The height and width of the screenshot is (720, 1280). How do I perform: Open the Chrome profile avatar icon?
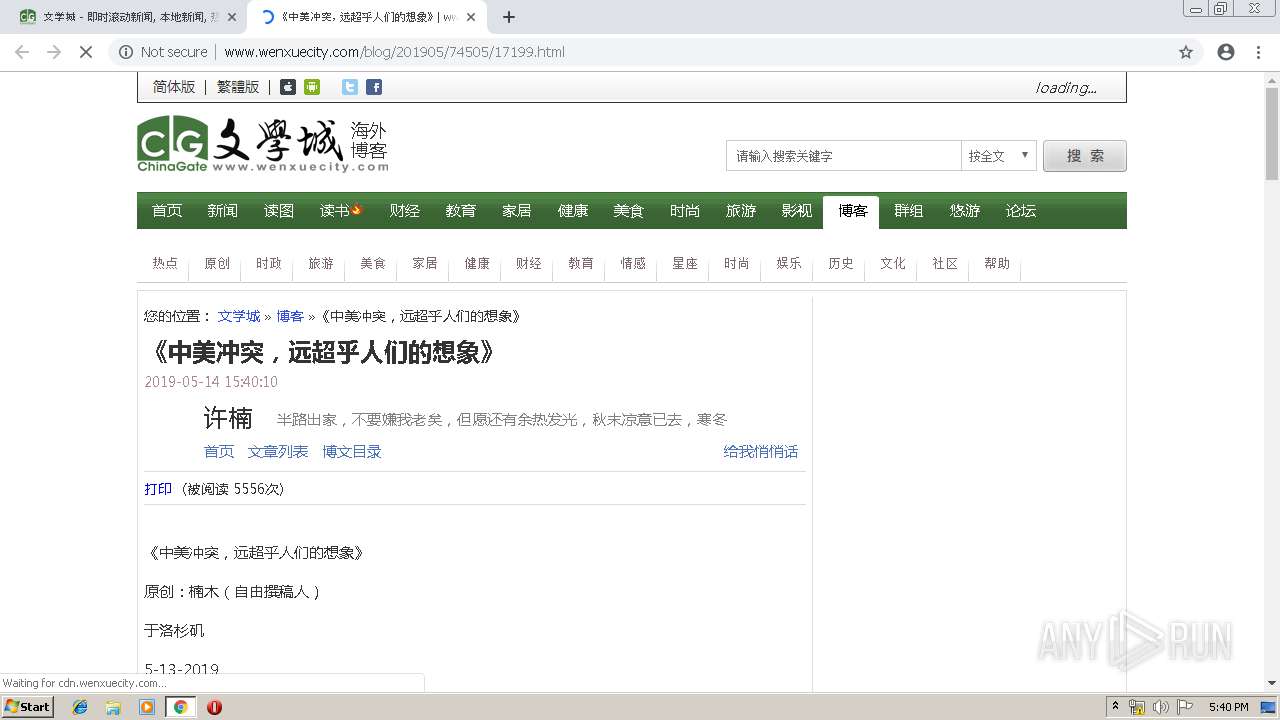coord(1226,52)
